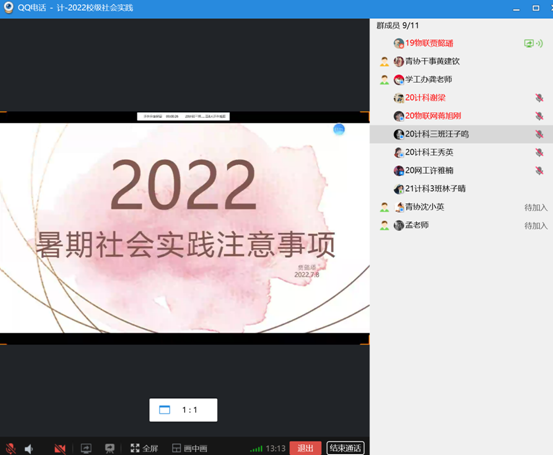The height and width of the screenshot is (455, 553).
Task: Select member 19物联贾懿璠
Action: tap(461, 43)
